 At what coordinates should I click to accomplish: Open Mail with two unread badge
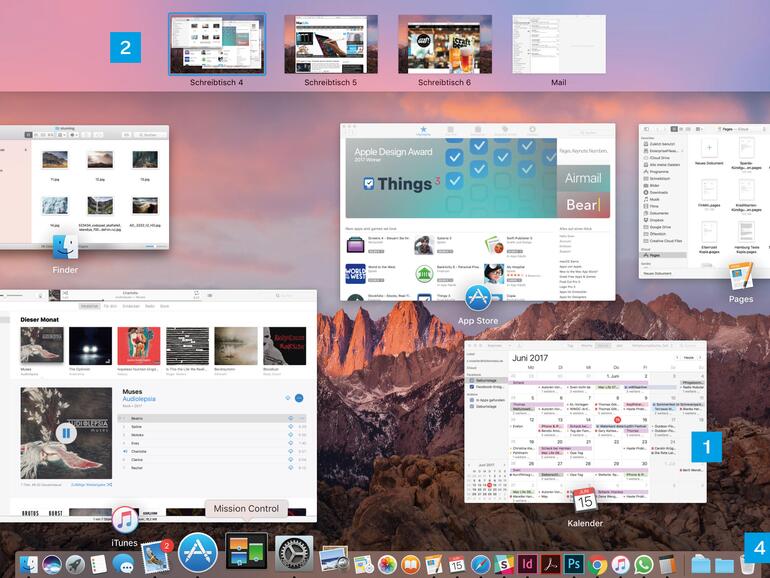[156, 557]
